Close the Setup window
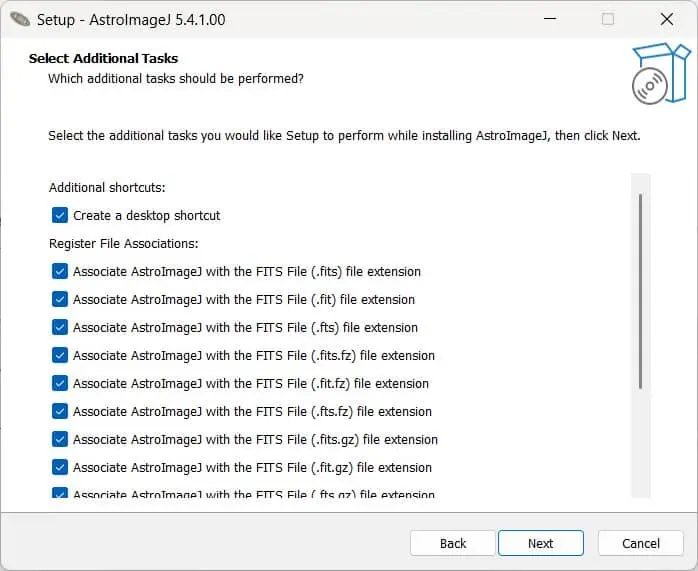 667,19
